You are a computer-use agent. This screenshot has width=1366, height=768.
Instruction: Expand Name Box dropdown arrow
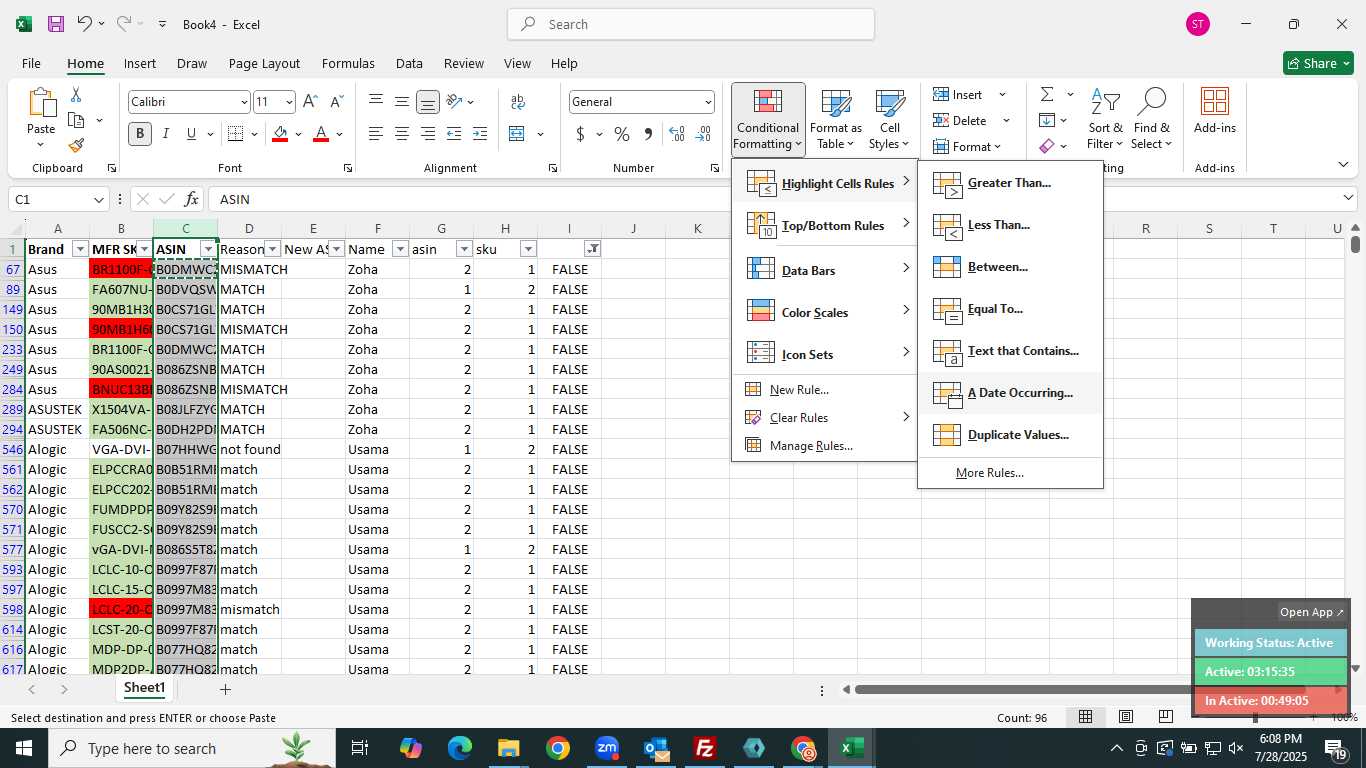(x=98, y=199)
